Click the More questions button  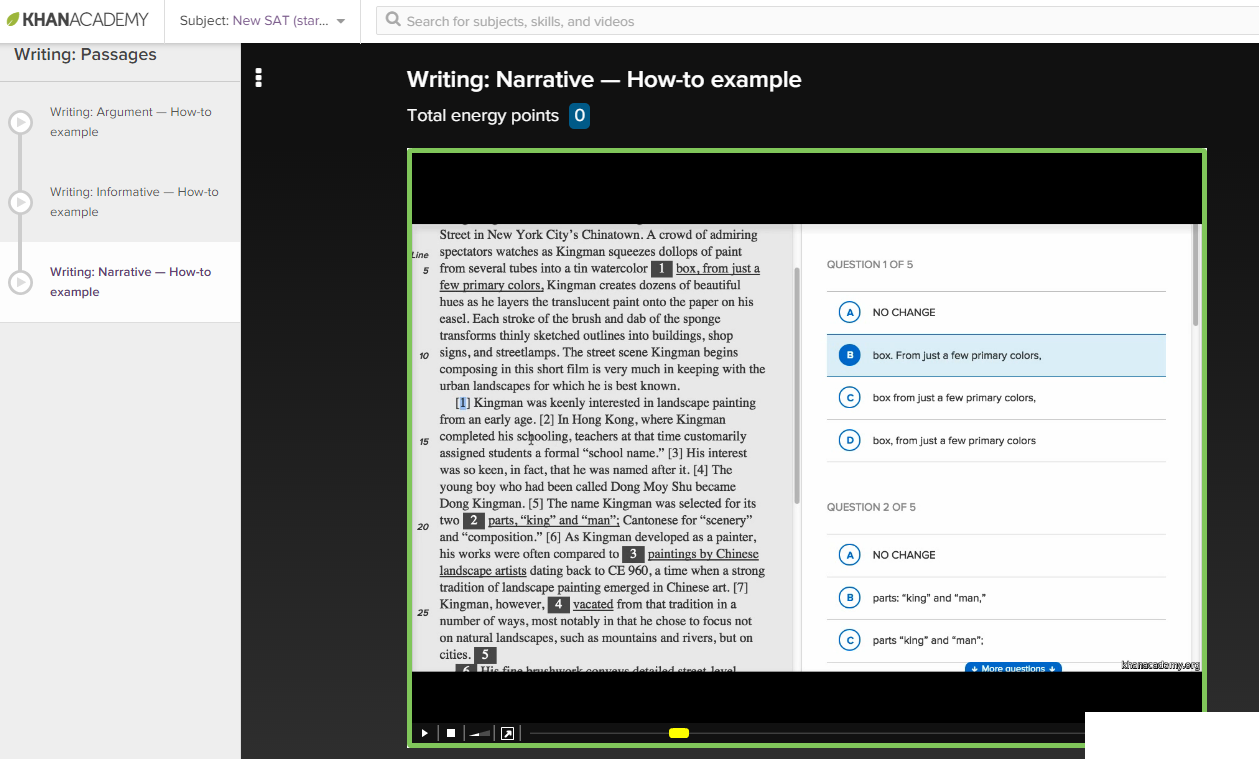tap(1013, 668)
